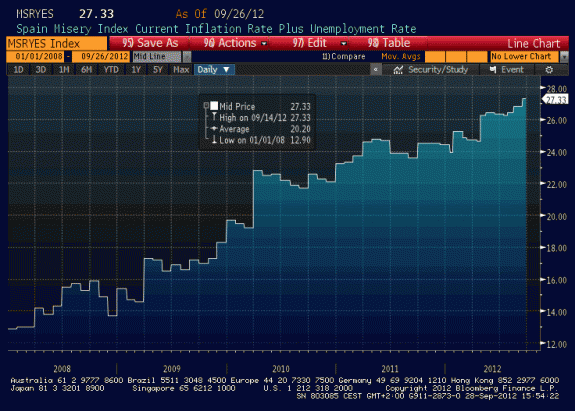Click the Mid Price legend white swatch
575x411 pixels.
point(214,106)
